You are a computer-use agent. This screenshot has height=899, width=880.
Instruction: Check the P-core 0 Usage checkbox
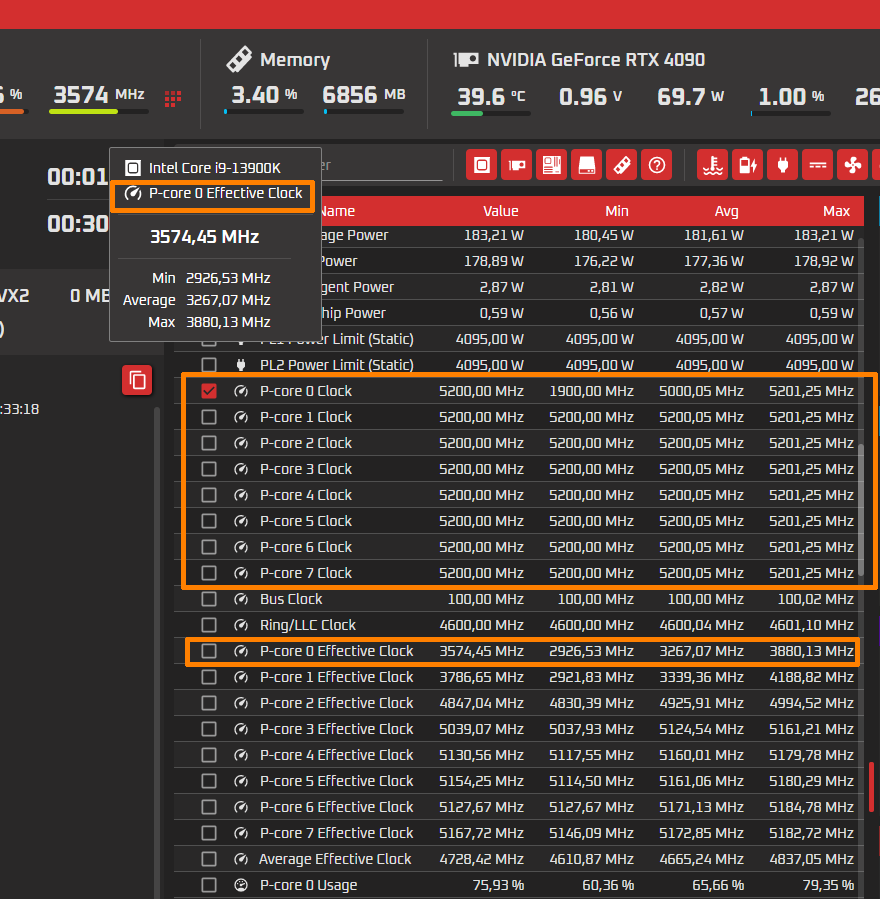[209, 885]
